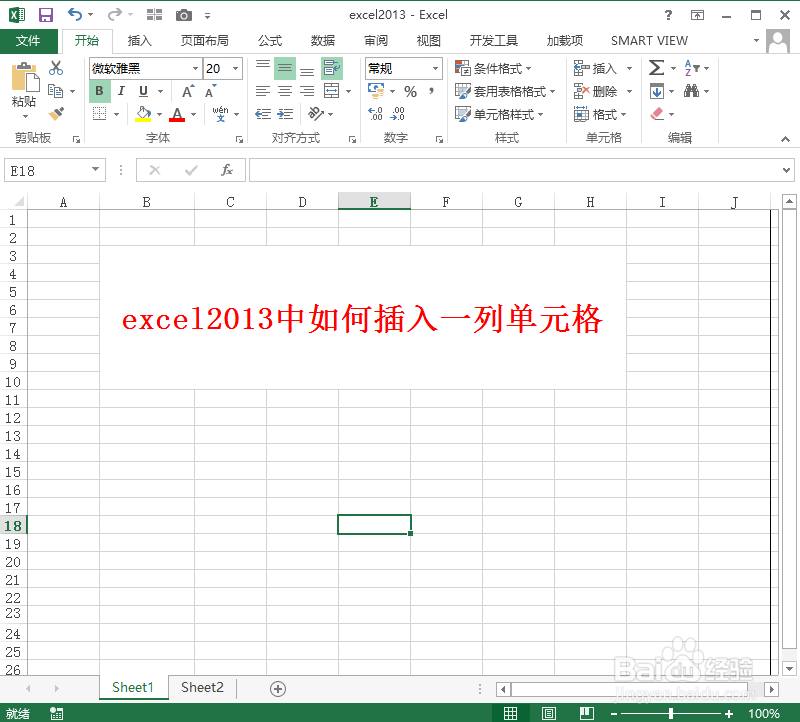
Task: Cut selection with scissors icon
Action: 56,68
